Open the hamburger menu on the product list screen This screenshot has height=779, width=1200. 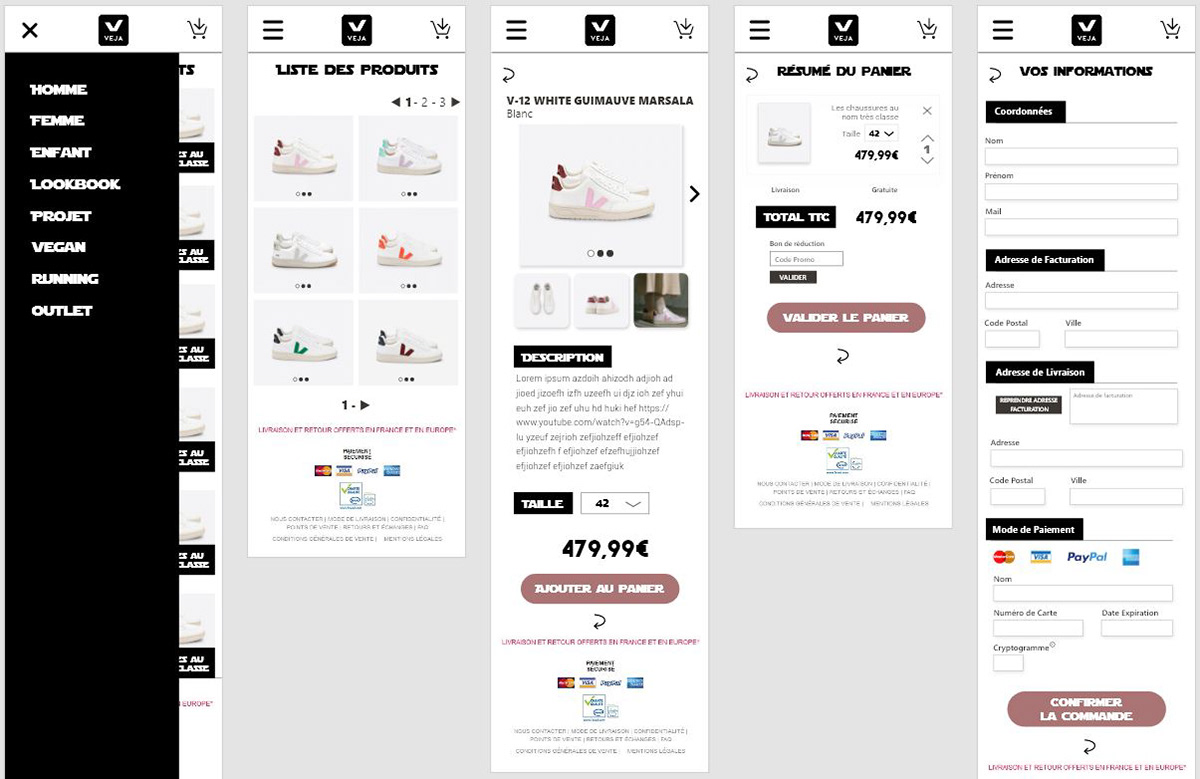(273, 30)
